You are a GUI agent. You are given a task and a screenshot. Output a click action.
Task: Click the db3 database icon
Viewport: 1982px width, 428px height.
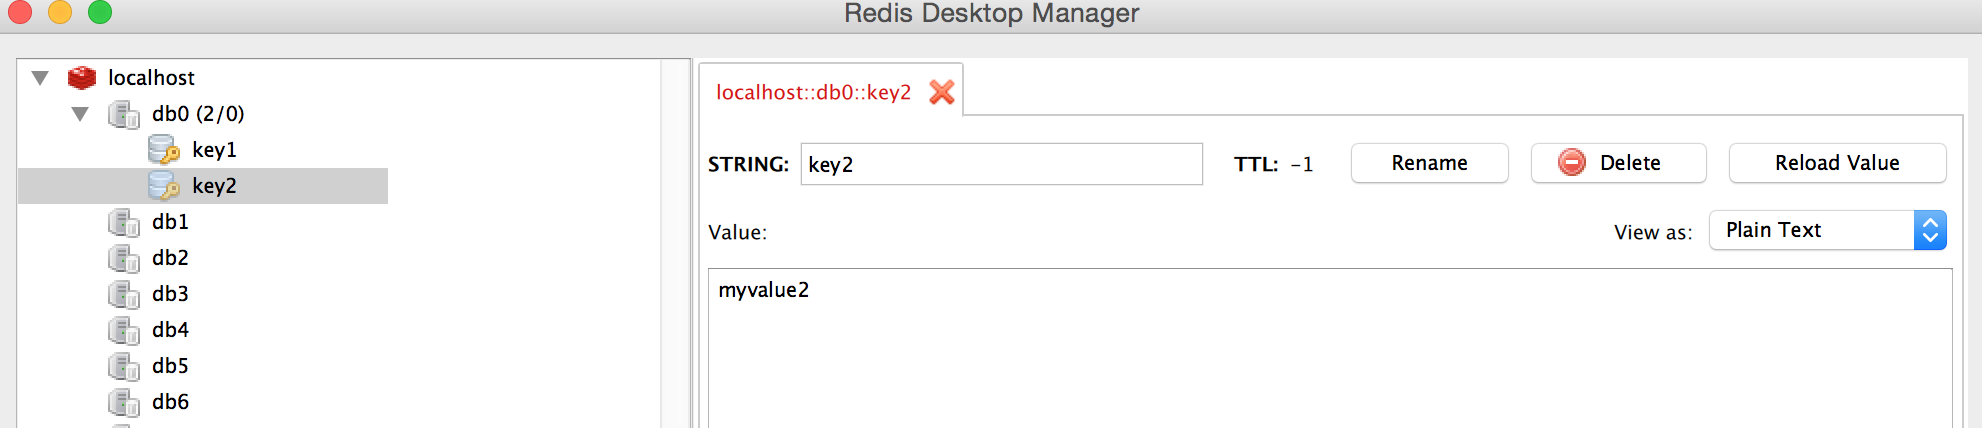(x=124, y=294)
